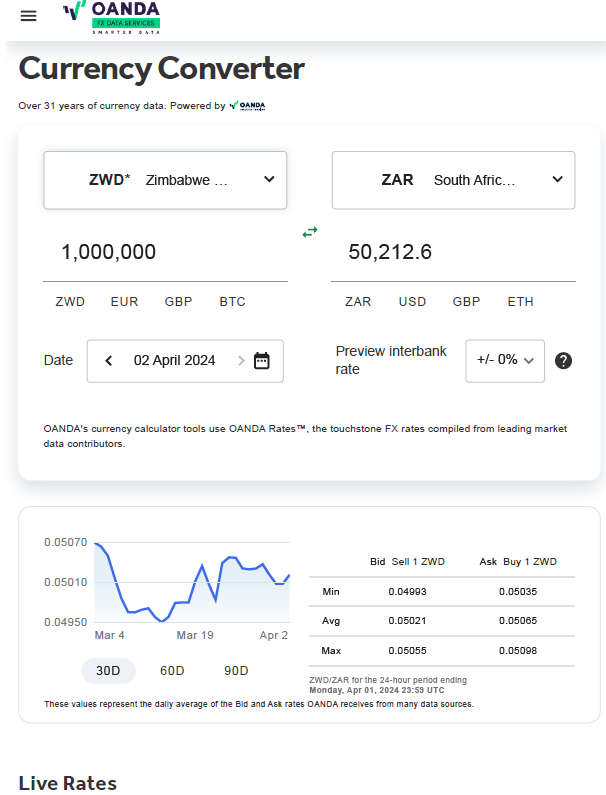Screen dimensions: 606x795
Task: Click the 'Ask Buy 1 ZWD' column header
Action: (518, 562)
